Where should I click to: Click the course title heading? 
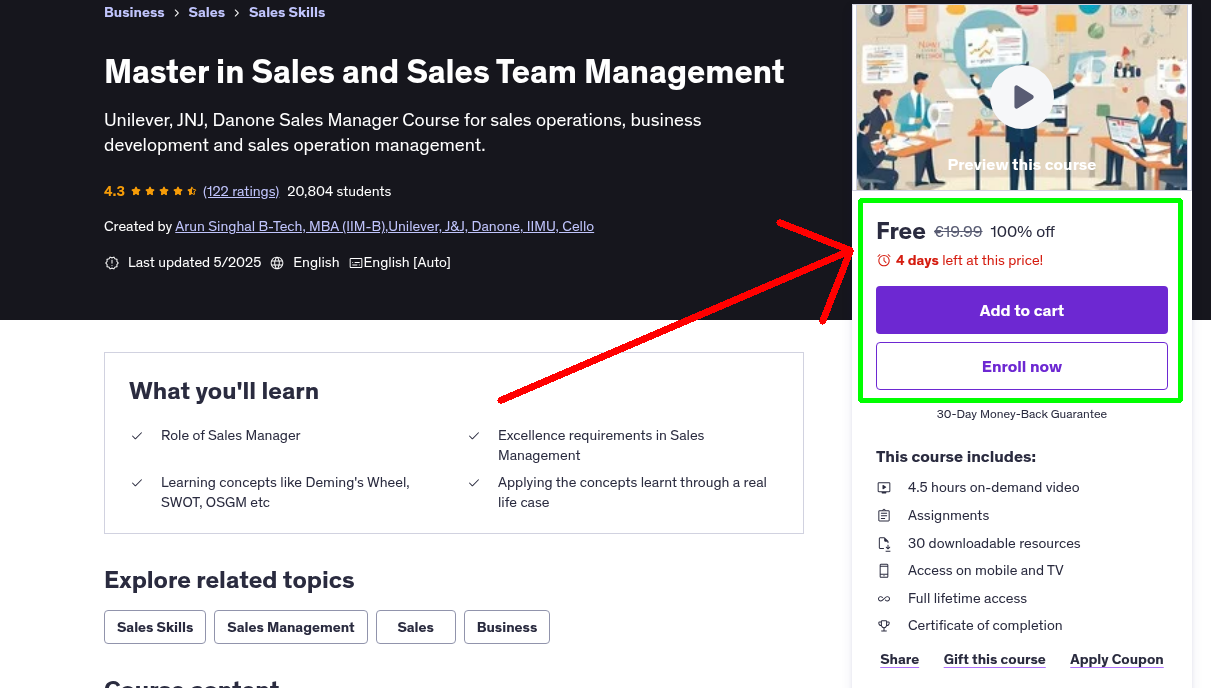tap(444, 72)
